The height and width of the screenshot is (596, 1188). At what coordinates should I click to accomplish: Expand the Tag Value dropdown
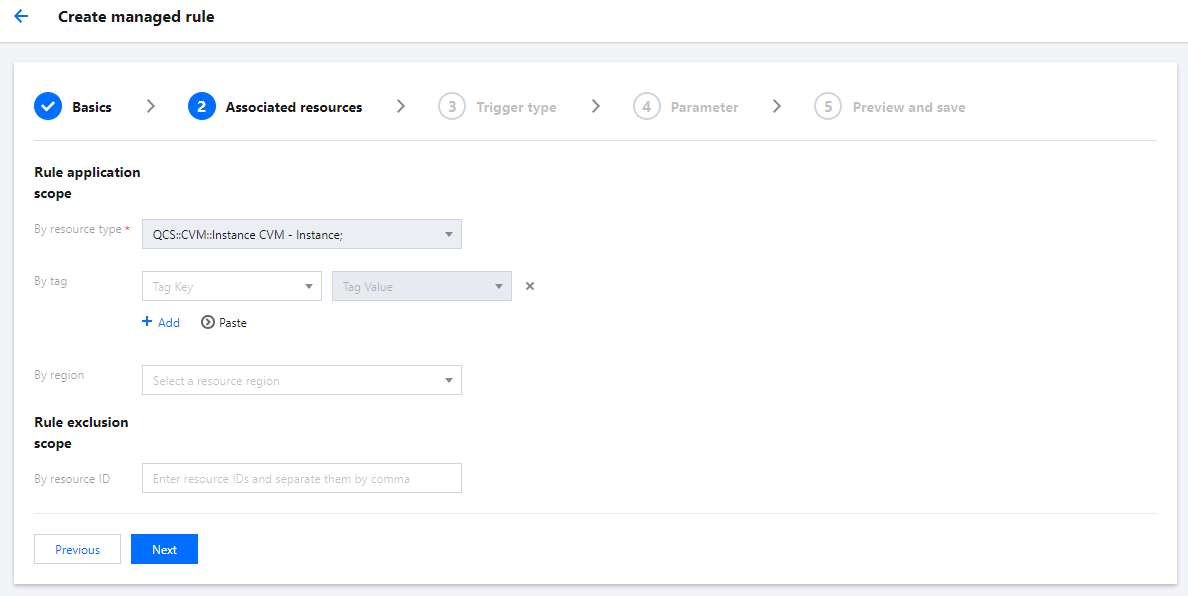(x=422, y=286)
